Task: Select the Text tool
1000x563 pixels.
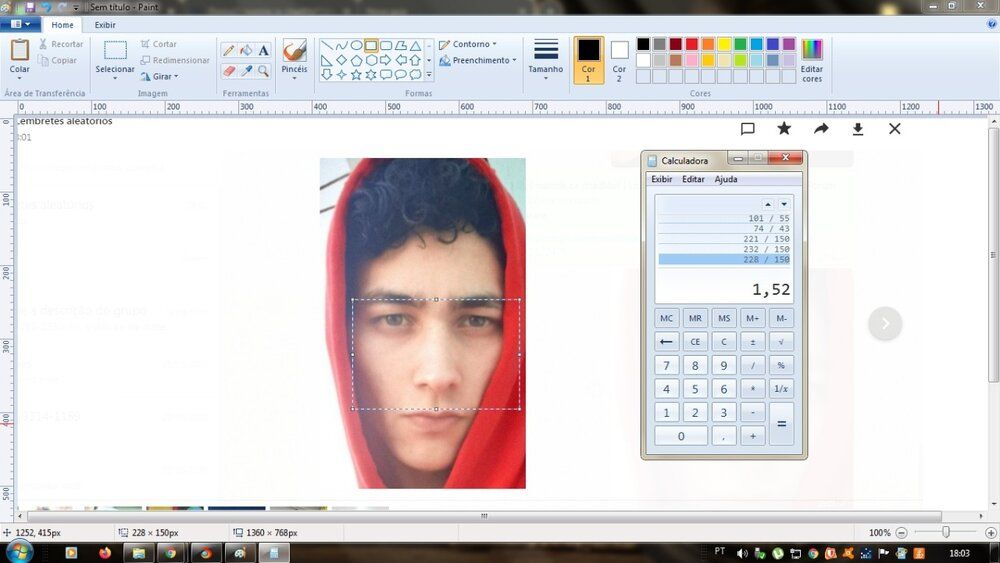Action: [x=263, y=50]
